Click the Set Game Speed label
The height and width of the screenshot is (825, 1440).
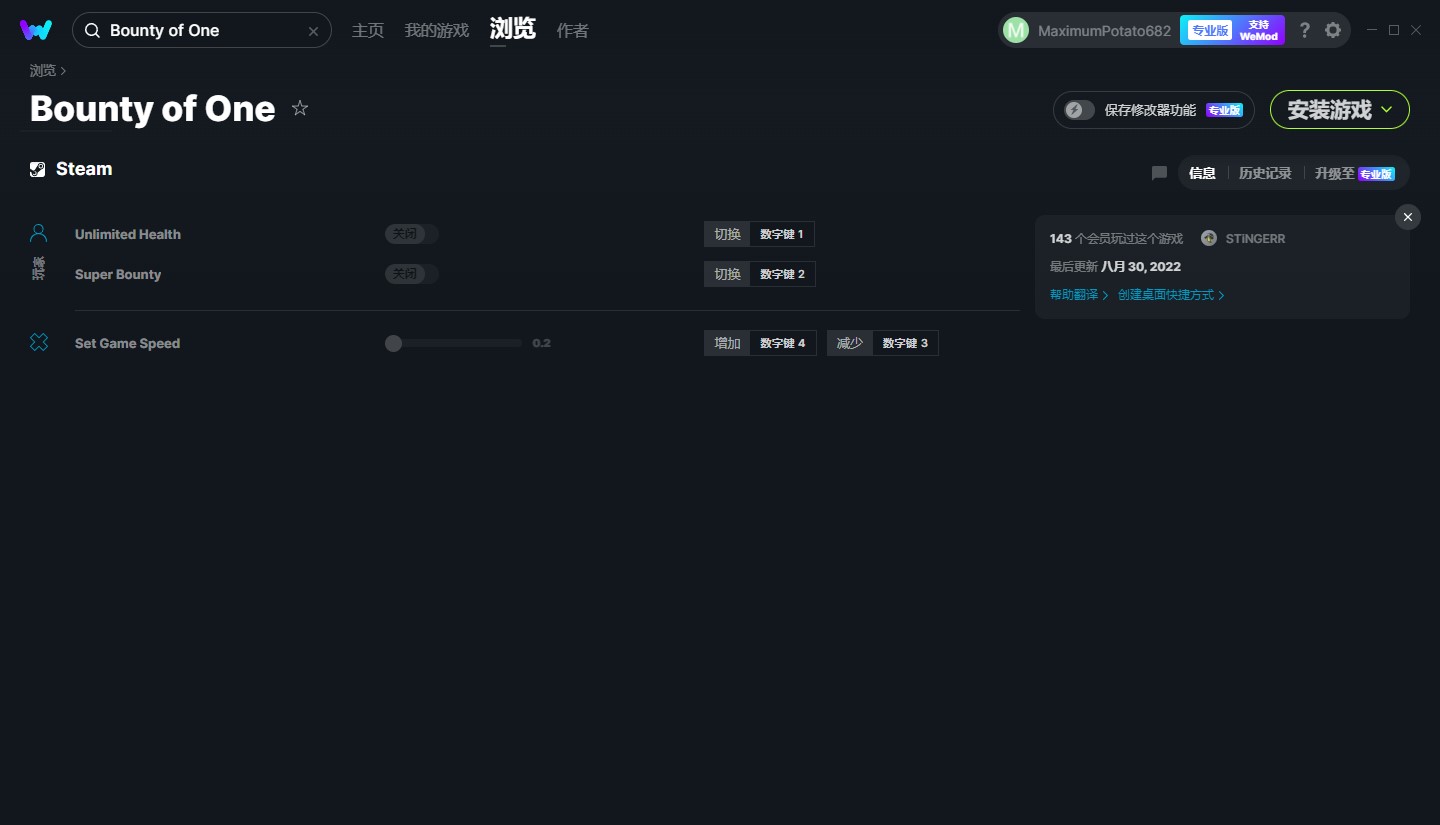(127, 343)
